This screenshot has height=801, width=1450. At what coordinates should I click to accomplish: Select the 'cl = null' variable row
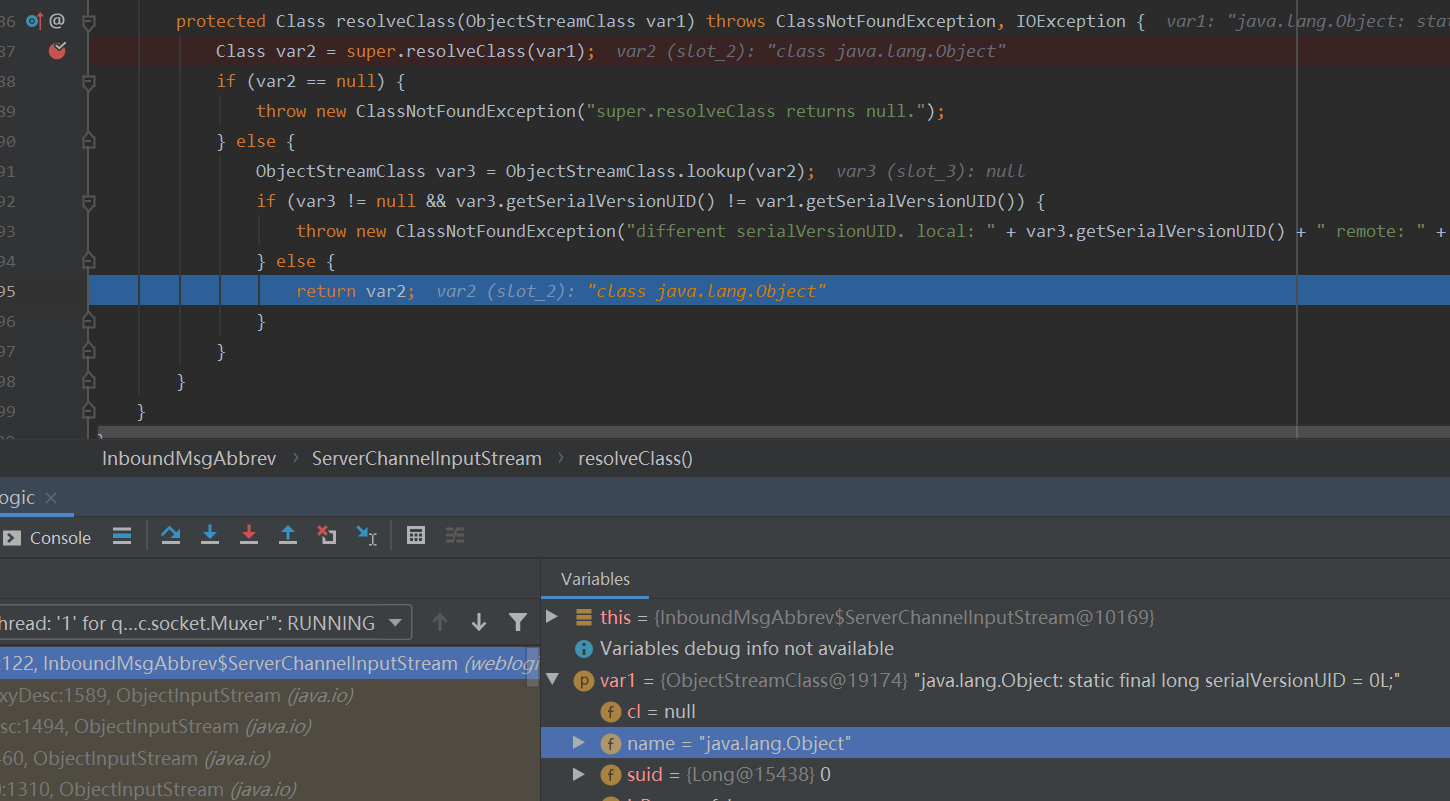click(x=995, y=712)
